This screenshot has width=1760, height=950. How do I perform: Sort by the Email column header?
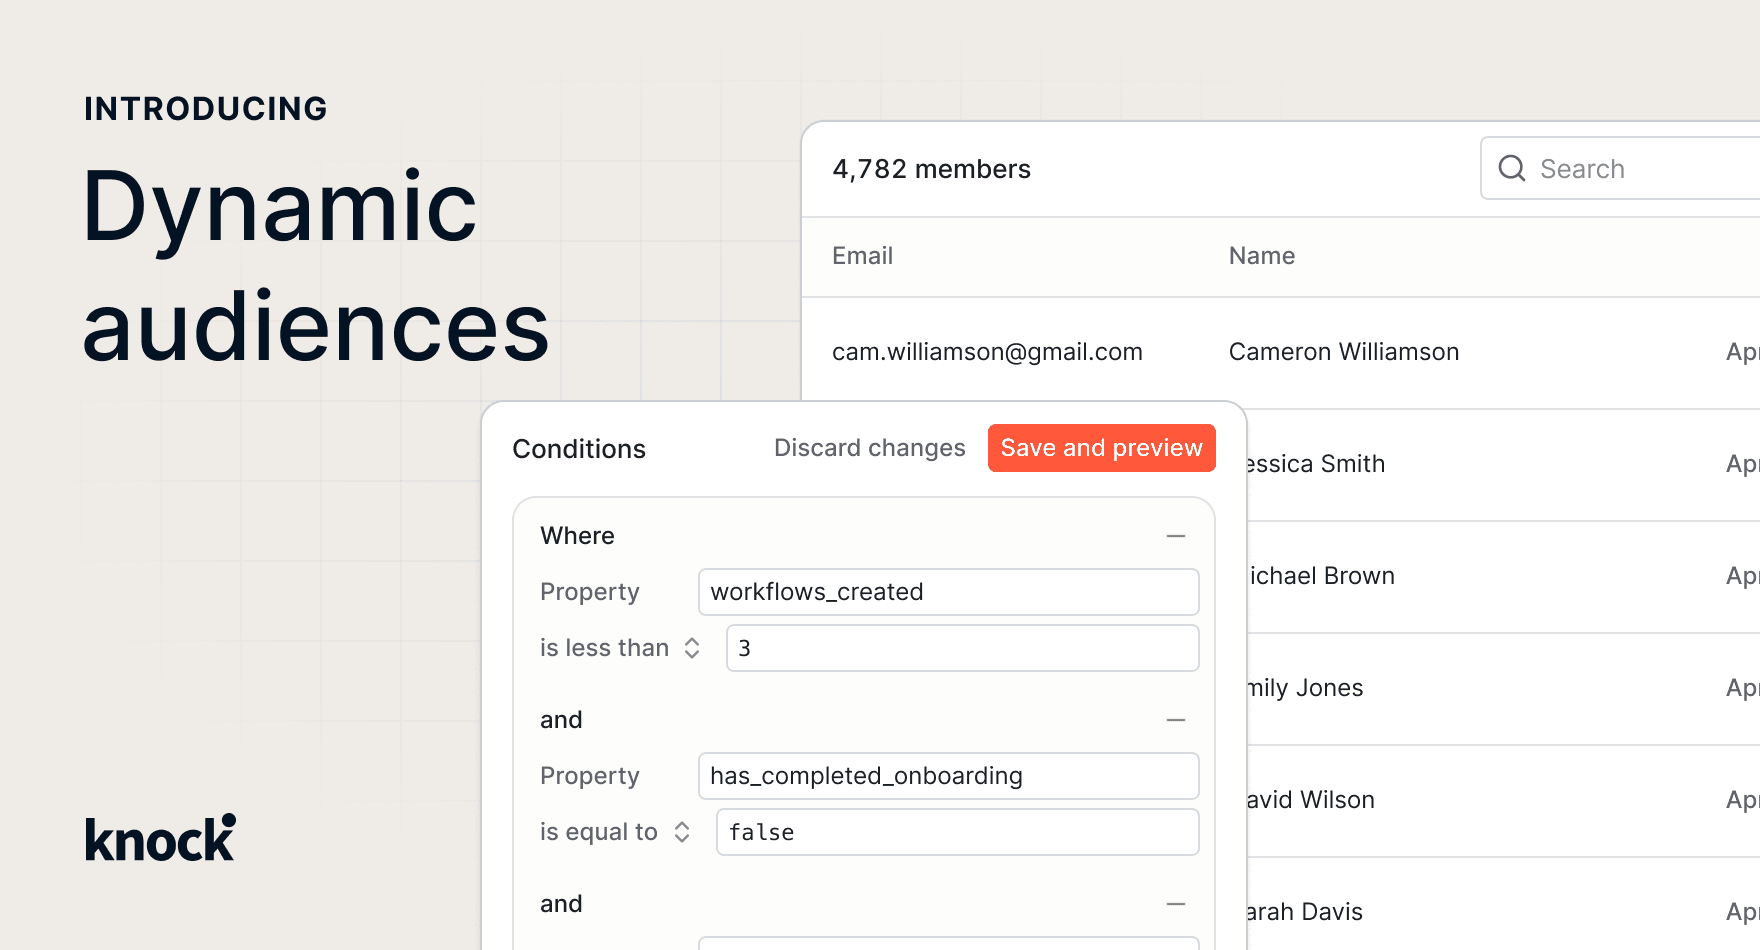(862, 256)
